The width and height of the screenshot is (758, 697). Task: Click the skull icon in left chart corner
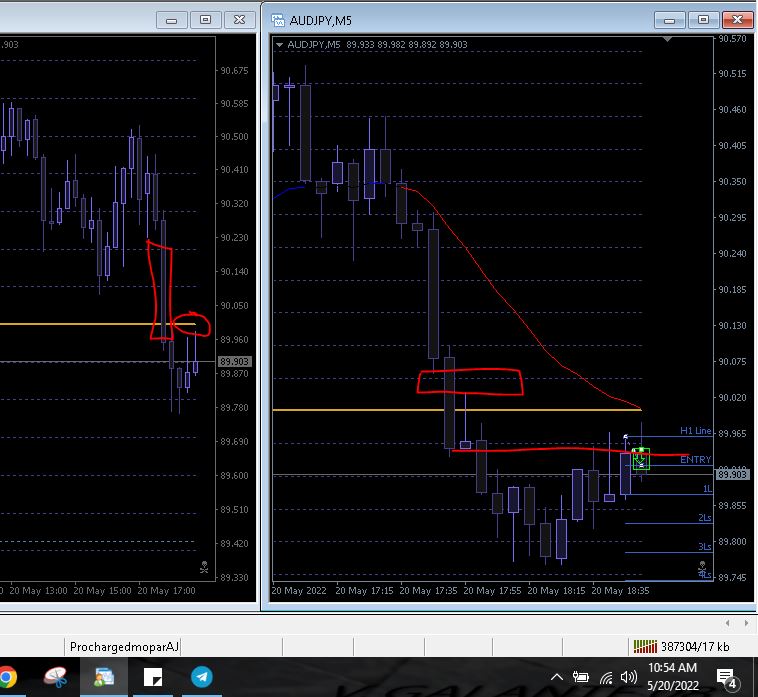coord(204,567)
